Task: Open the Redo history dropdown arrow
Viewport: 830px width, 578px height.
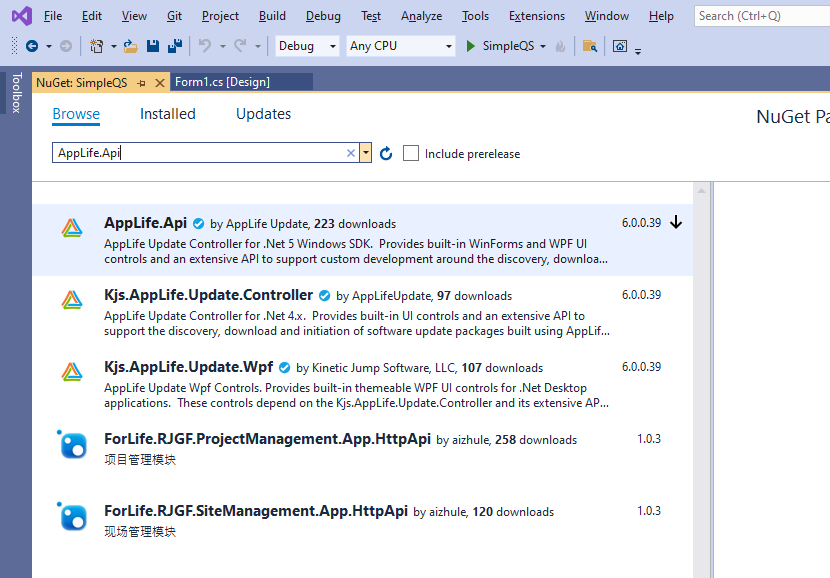Action: 258,47
